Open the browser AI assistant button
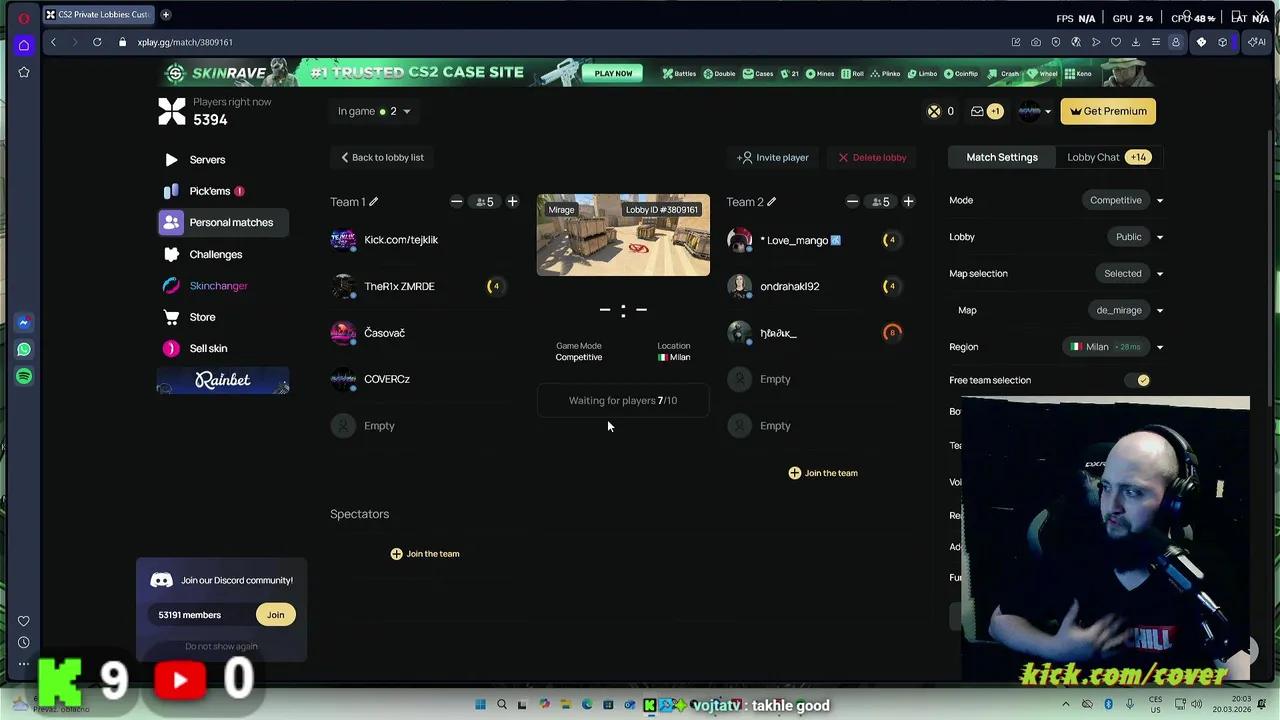This screenshot has height=720, width=1280. pos(1257,42)
